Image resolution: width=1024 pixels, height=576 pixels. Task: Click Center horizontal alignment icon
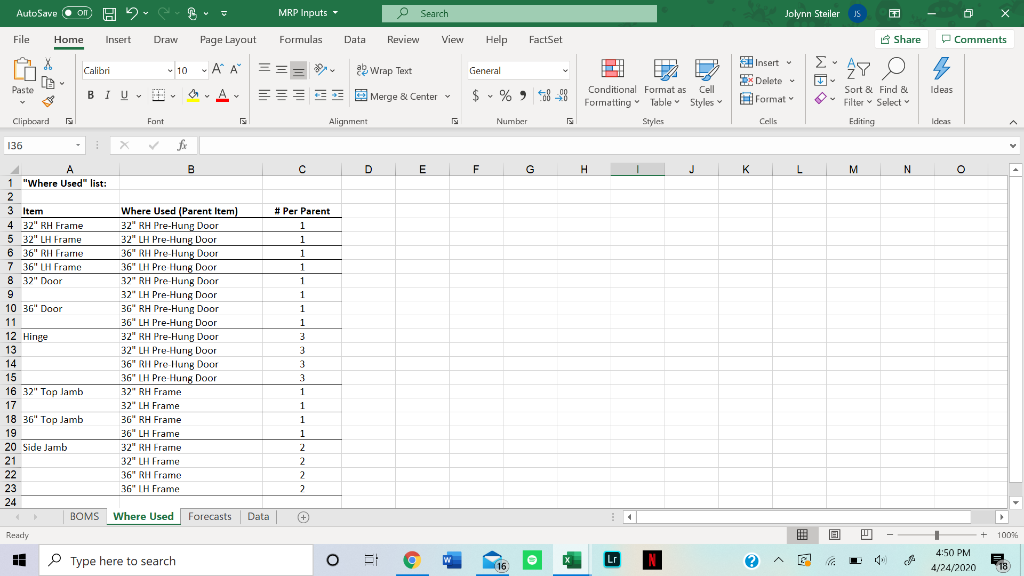pyautogui.click(x=281, y=95)
